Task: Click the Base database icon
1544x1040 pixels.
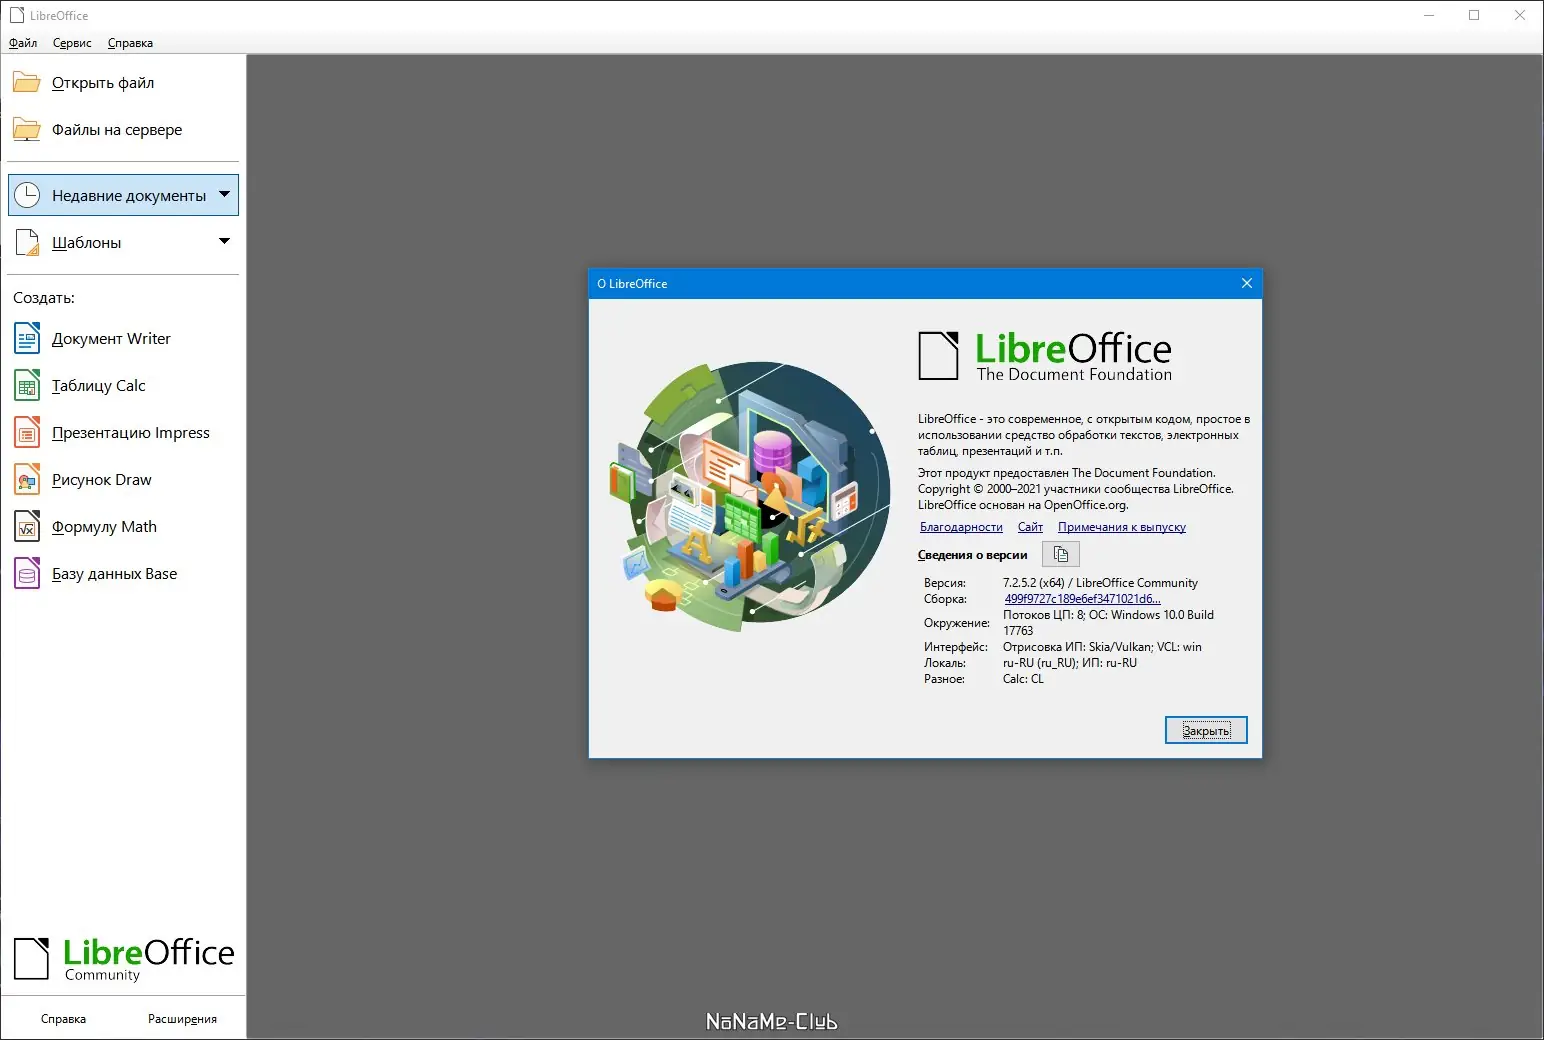Action: tap(27, 573)
